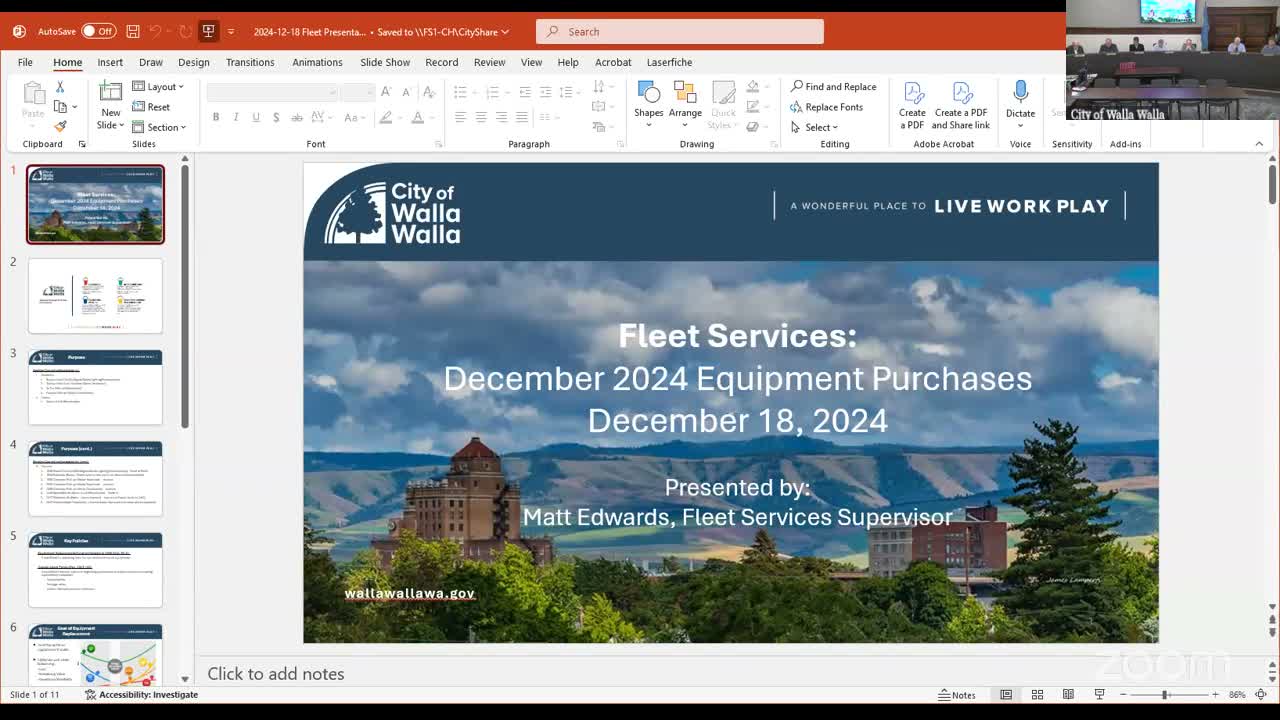Toggle the Notes pane button
The height and width of the screenshot is (720, 1280).
coord(957,695)
